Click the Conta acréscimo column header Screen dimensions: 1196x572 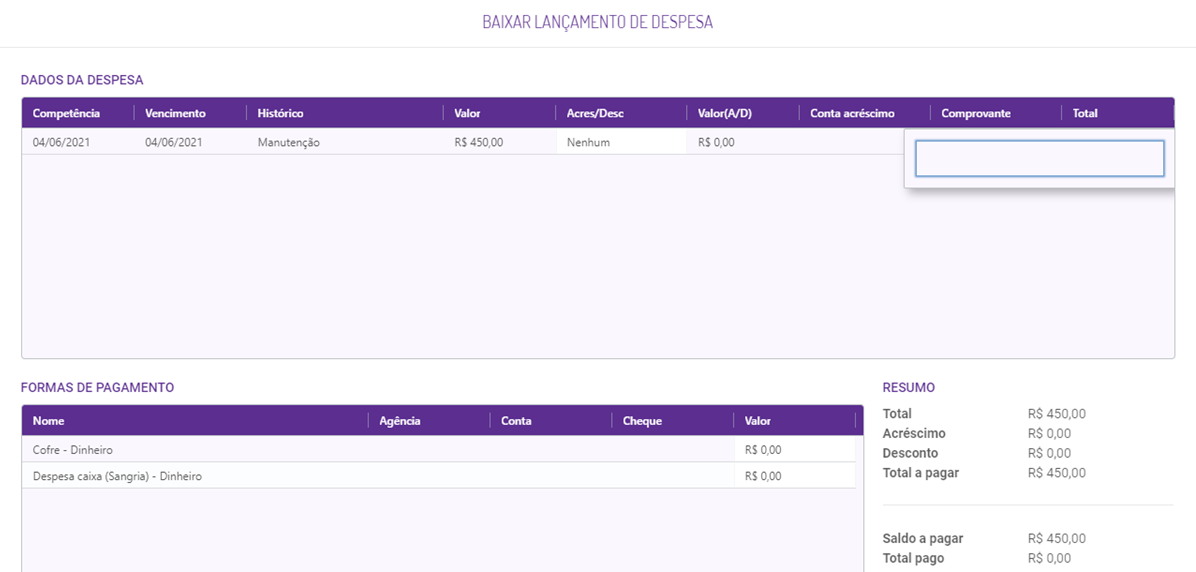852,113
